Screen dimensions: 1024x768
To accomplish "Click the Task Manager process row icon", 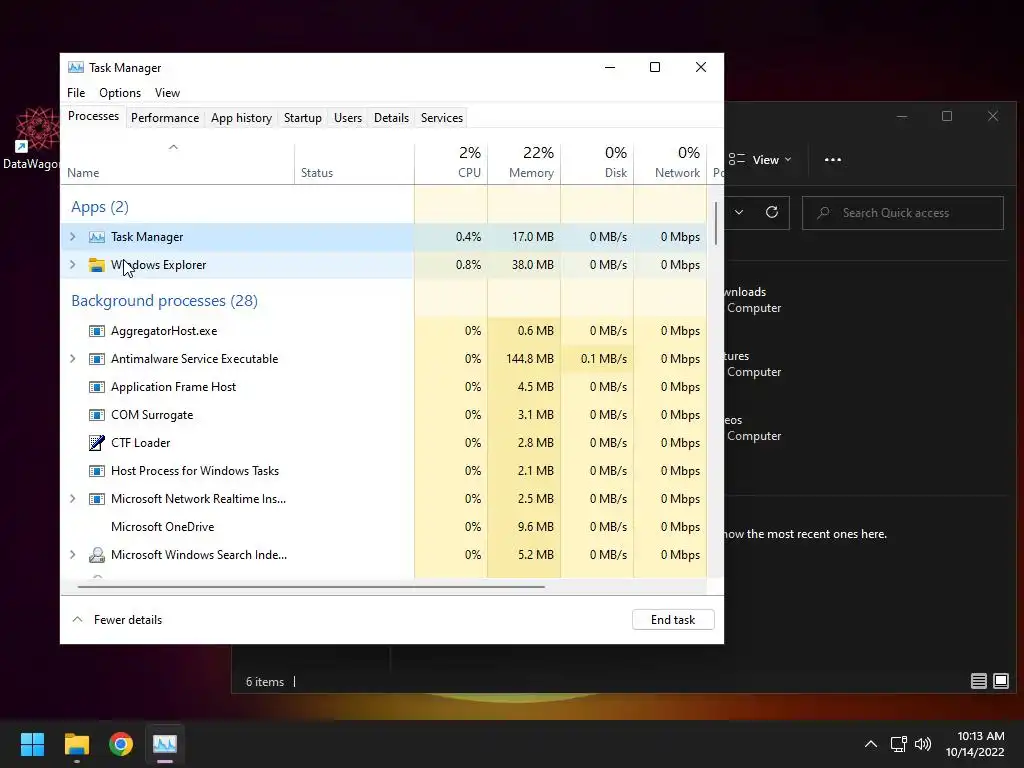I will [97, 237].
